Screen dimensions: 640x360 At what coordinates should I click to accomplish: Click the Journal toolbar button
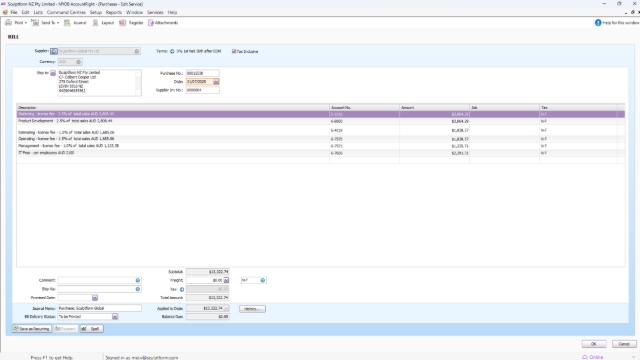(76, 23)
